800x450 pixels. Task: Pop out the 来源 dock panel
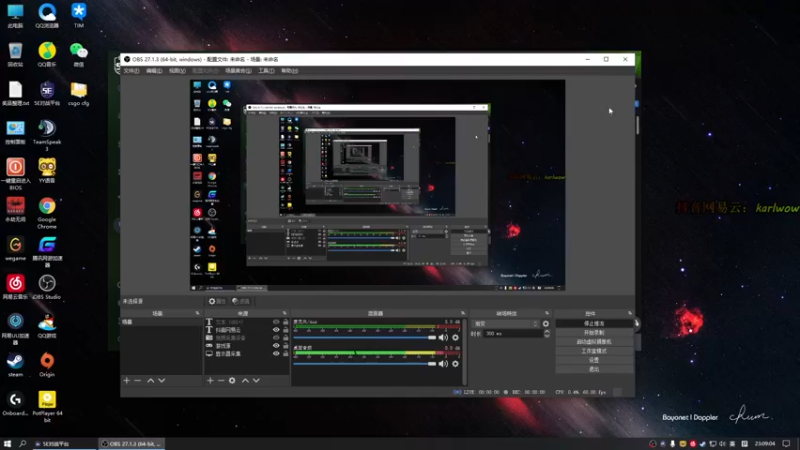pos(285,313)
